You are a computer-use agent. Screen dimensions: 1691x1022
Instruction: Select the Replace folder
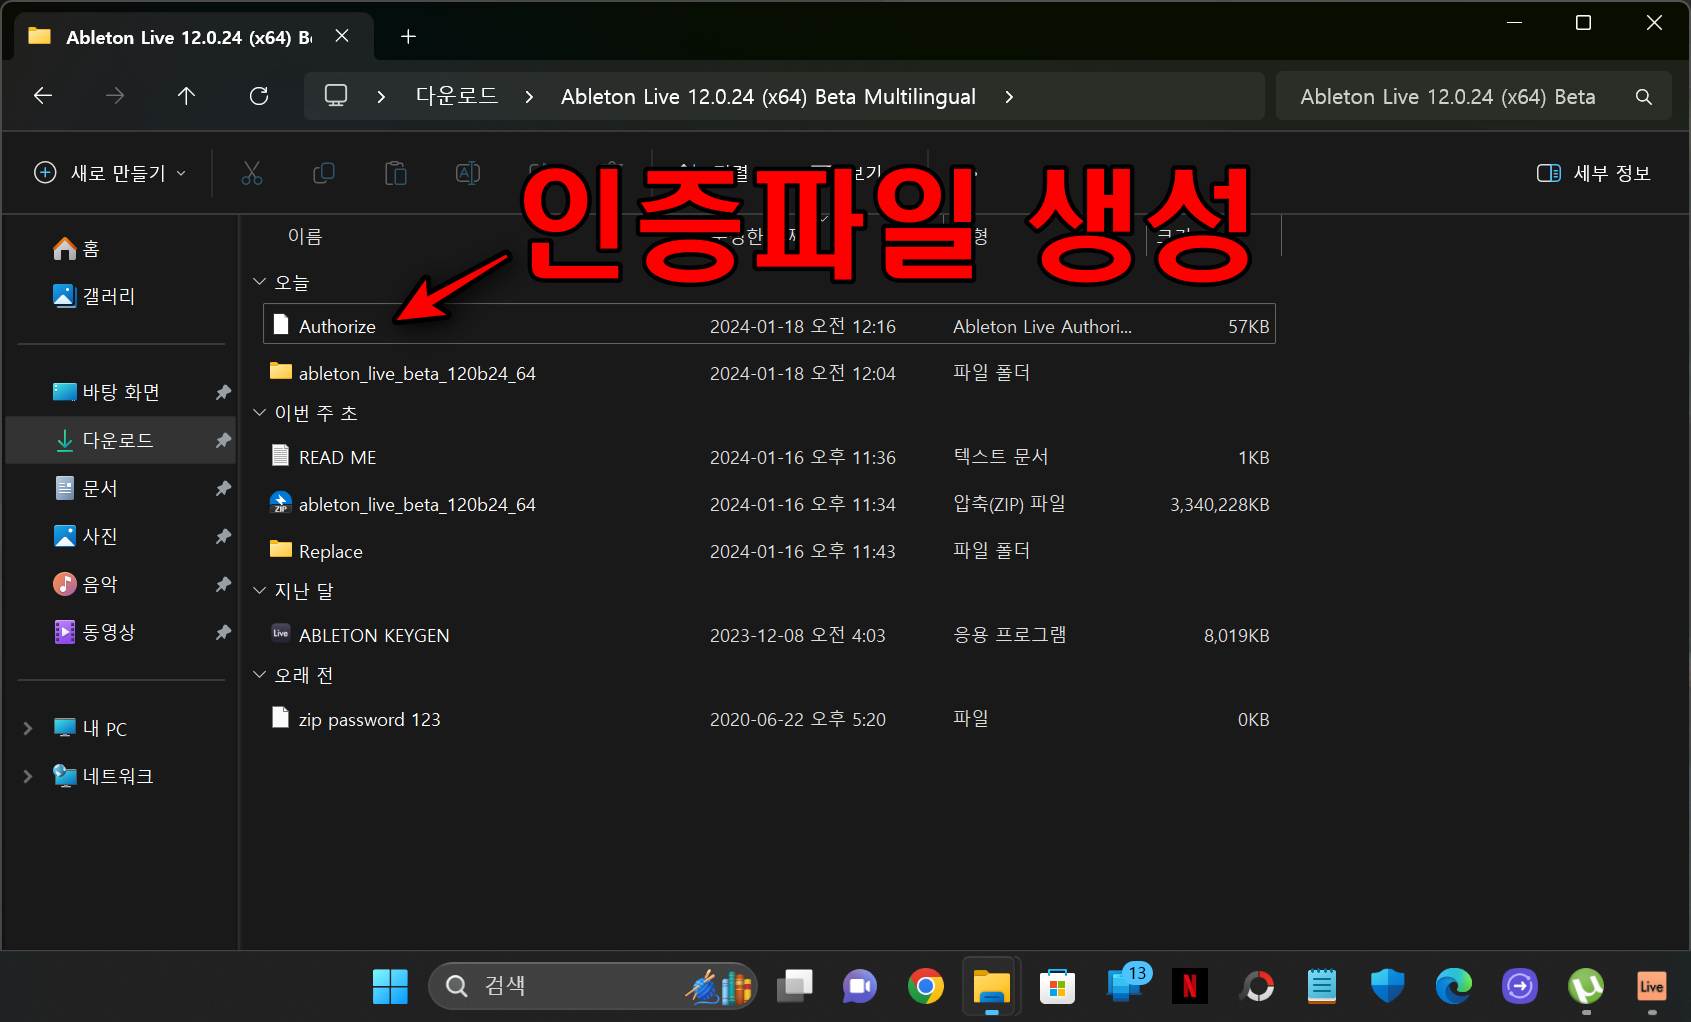tap(769, 551)
